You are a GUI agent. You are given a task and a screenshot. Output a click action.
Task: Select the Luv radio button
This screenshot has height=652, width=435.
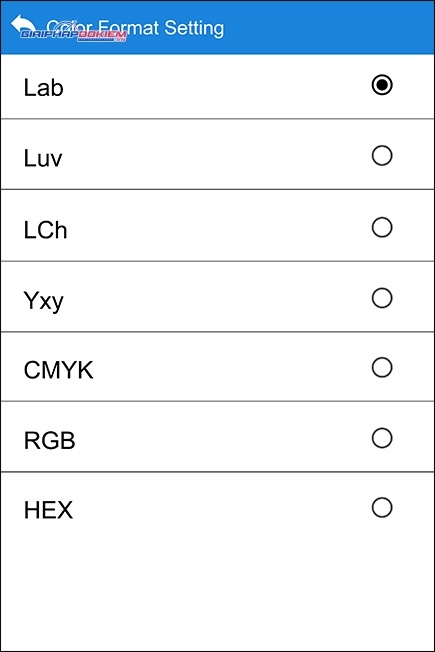[382, 156]
